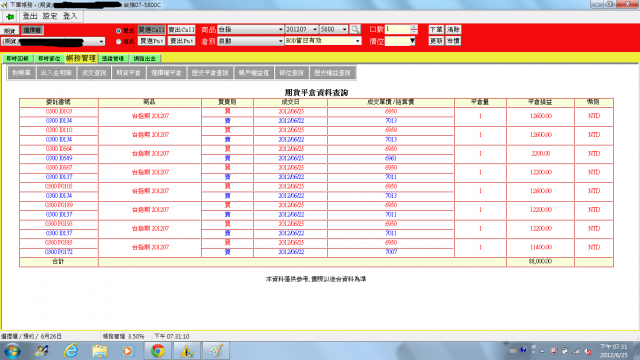
Task: Open the 帳戶權益值 account equity sub-tab
Action: click(x=254, y=73)
